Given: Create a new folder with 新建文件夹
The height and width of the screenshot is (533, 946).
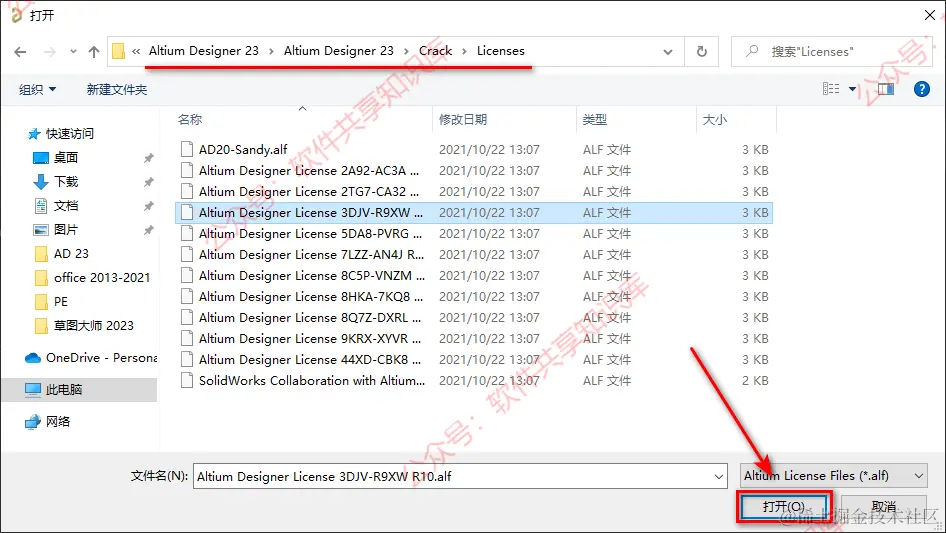Looking at the screenshot, I should tap(116, 89).
